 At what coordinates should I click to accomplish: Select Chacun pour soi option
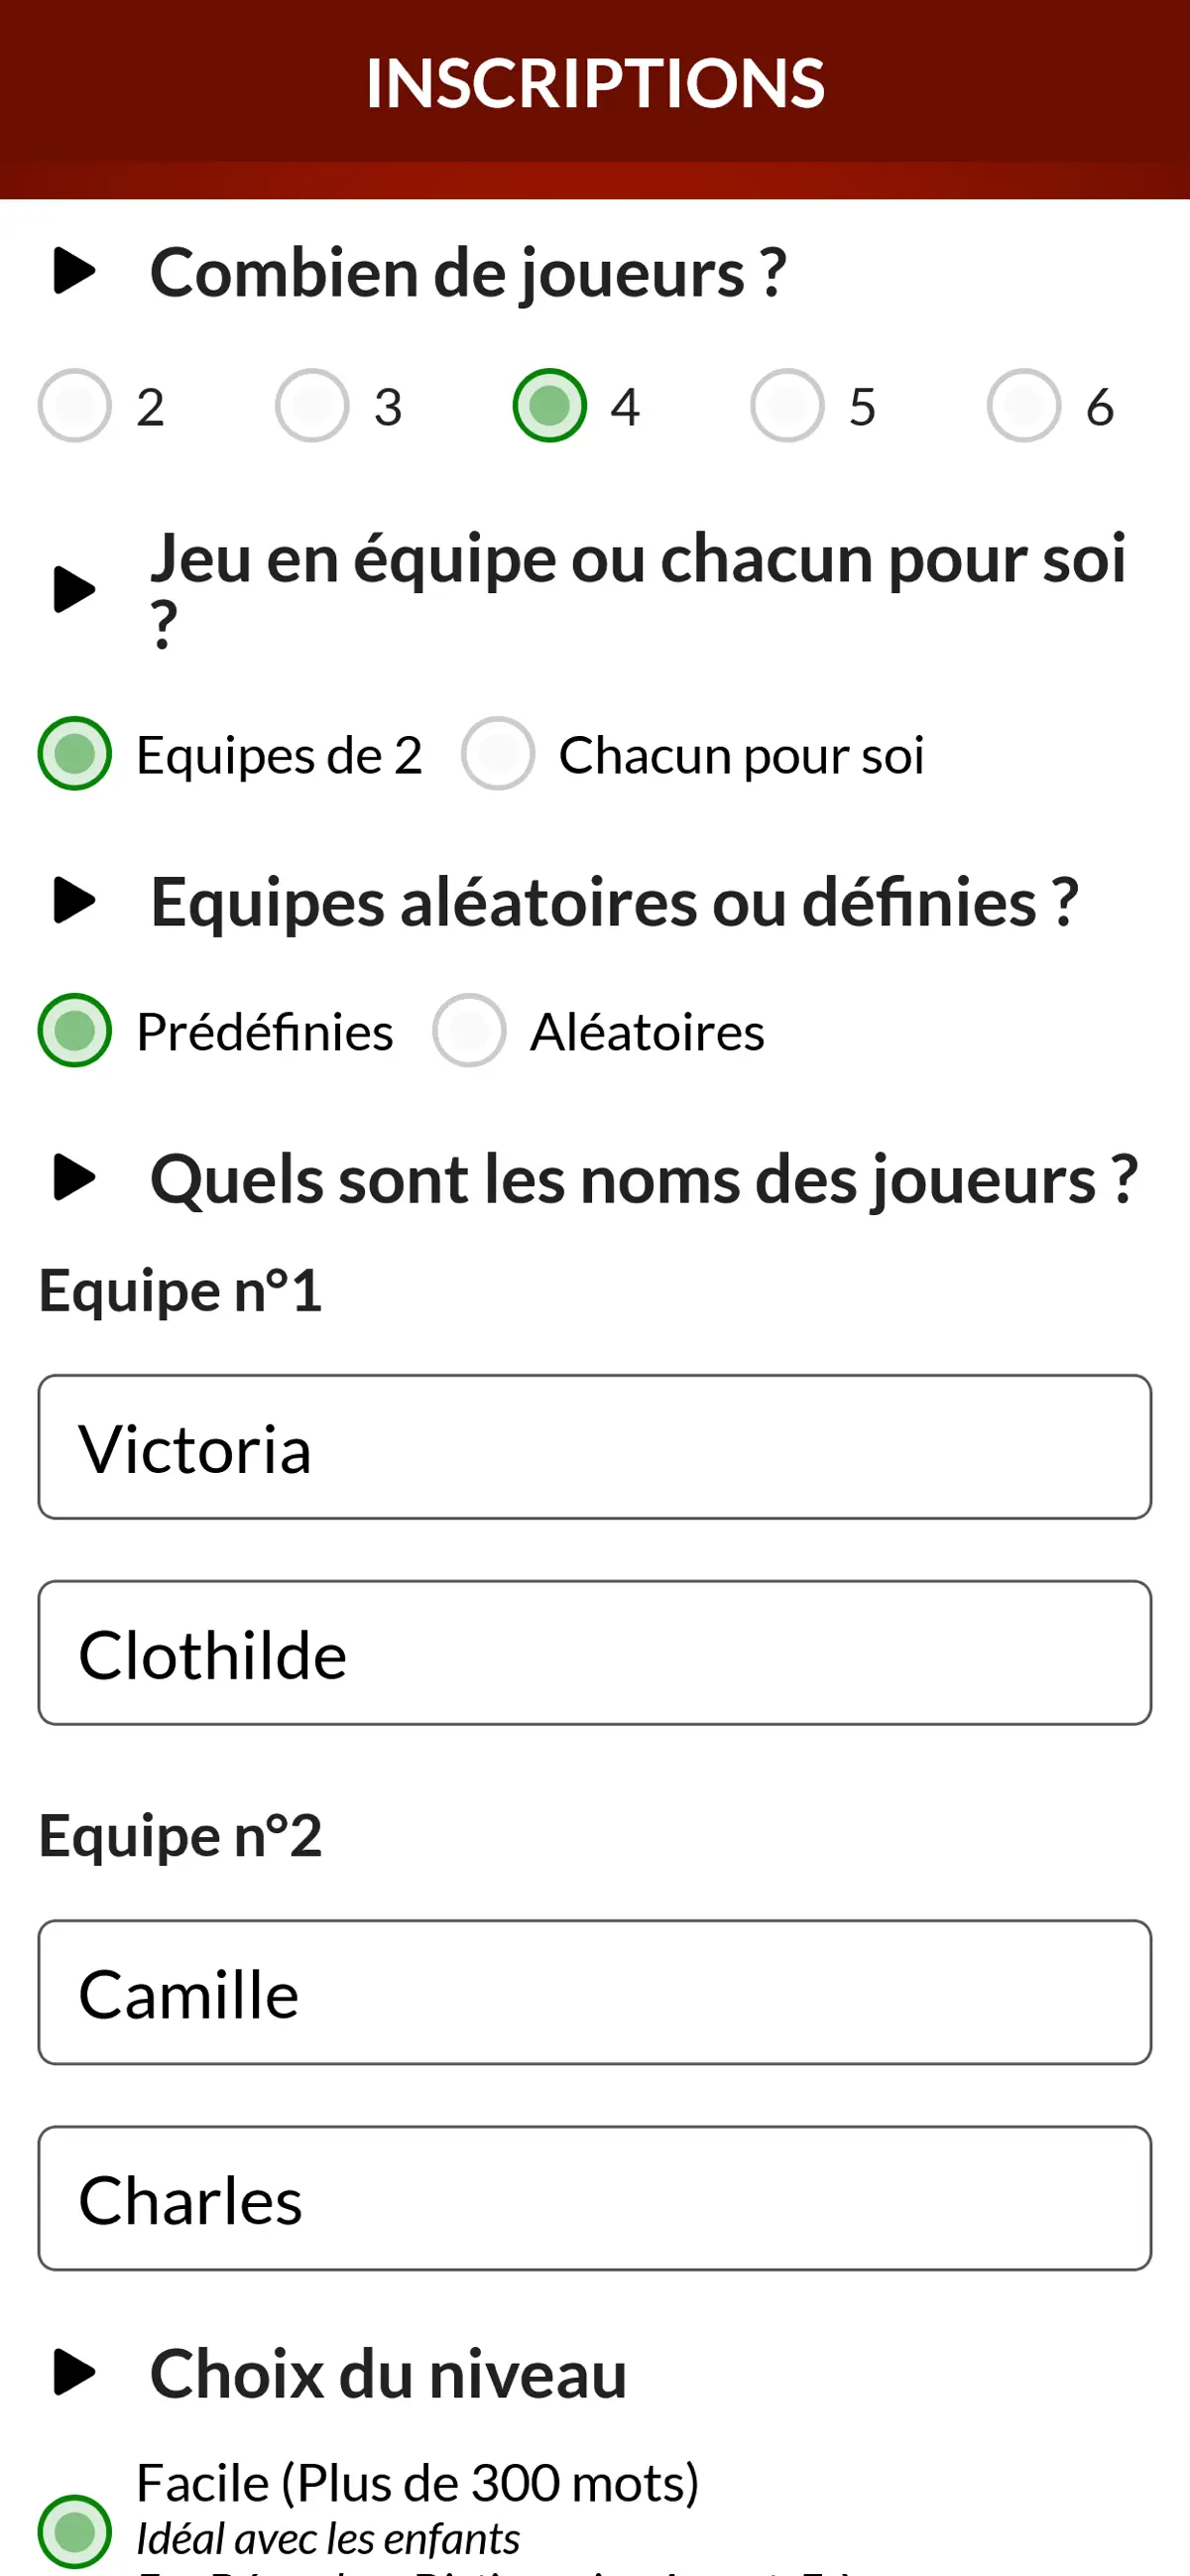pos(497,753)
